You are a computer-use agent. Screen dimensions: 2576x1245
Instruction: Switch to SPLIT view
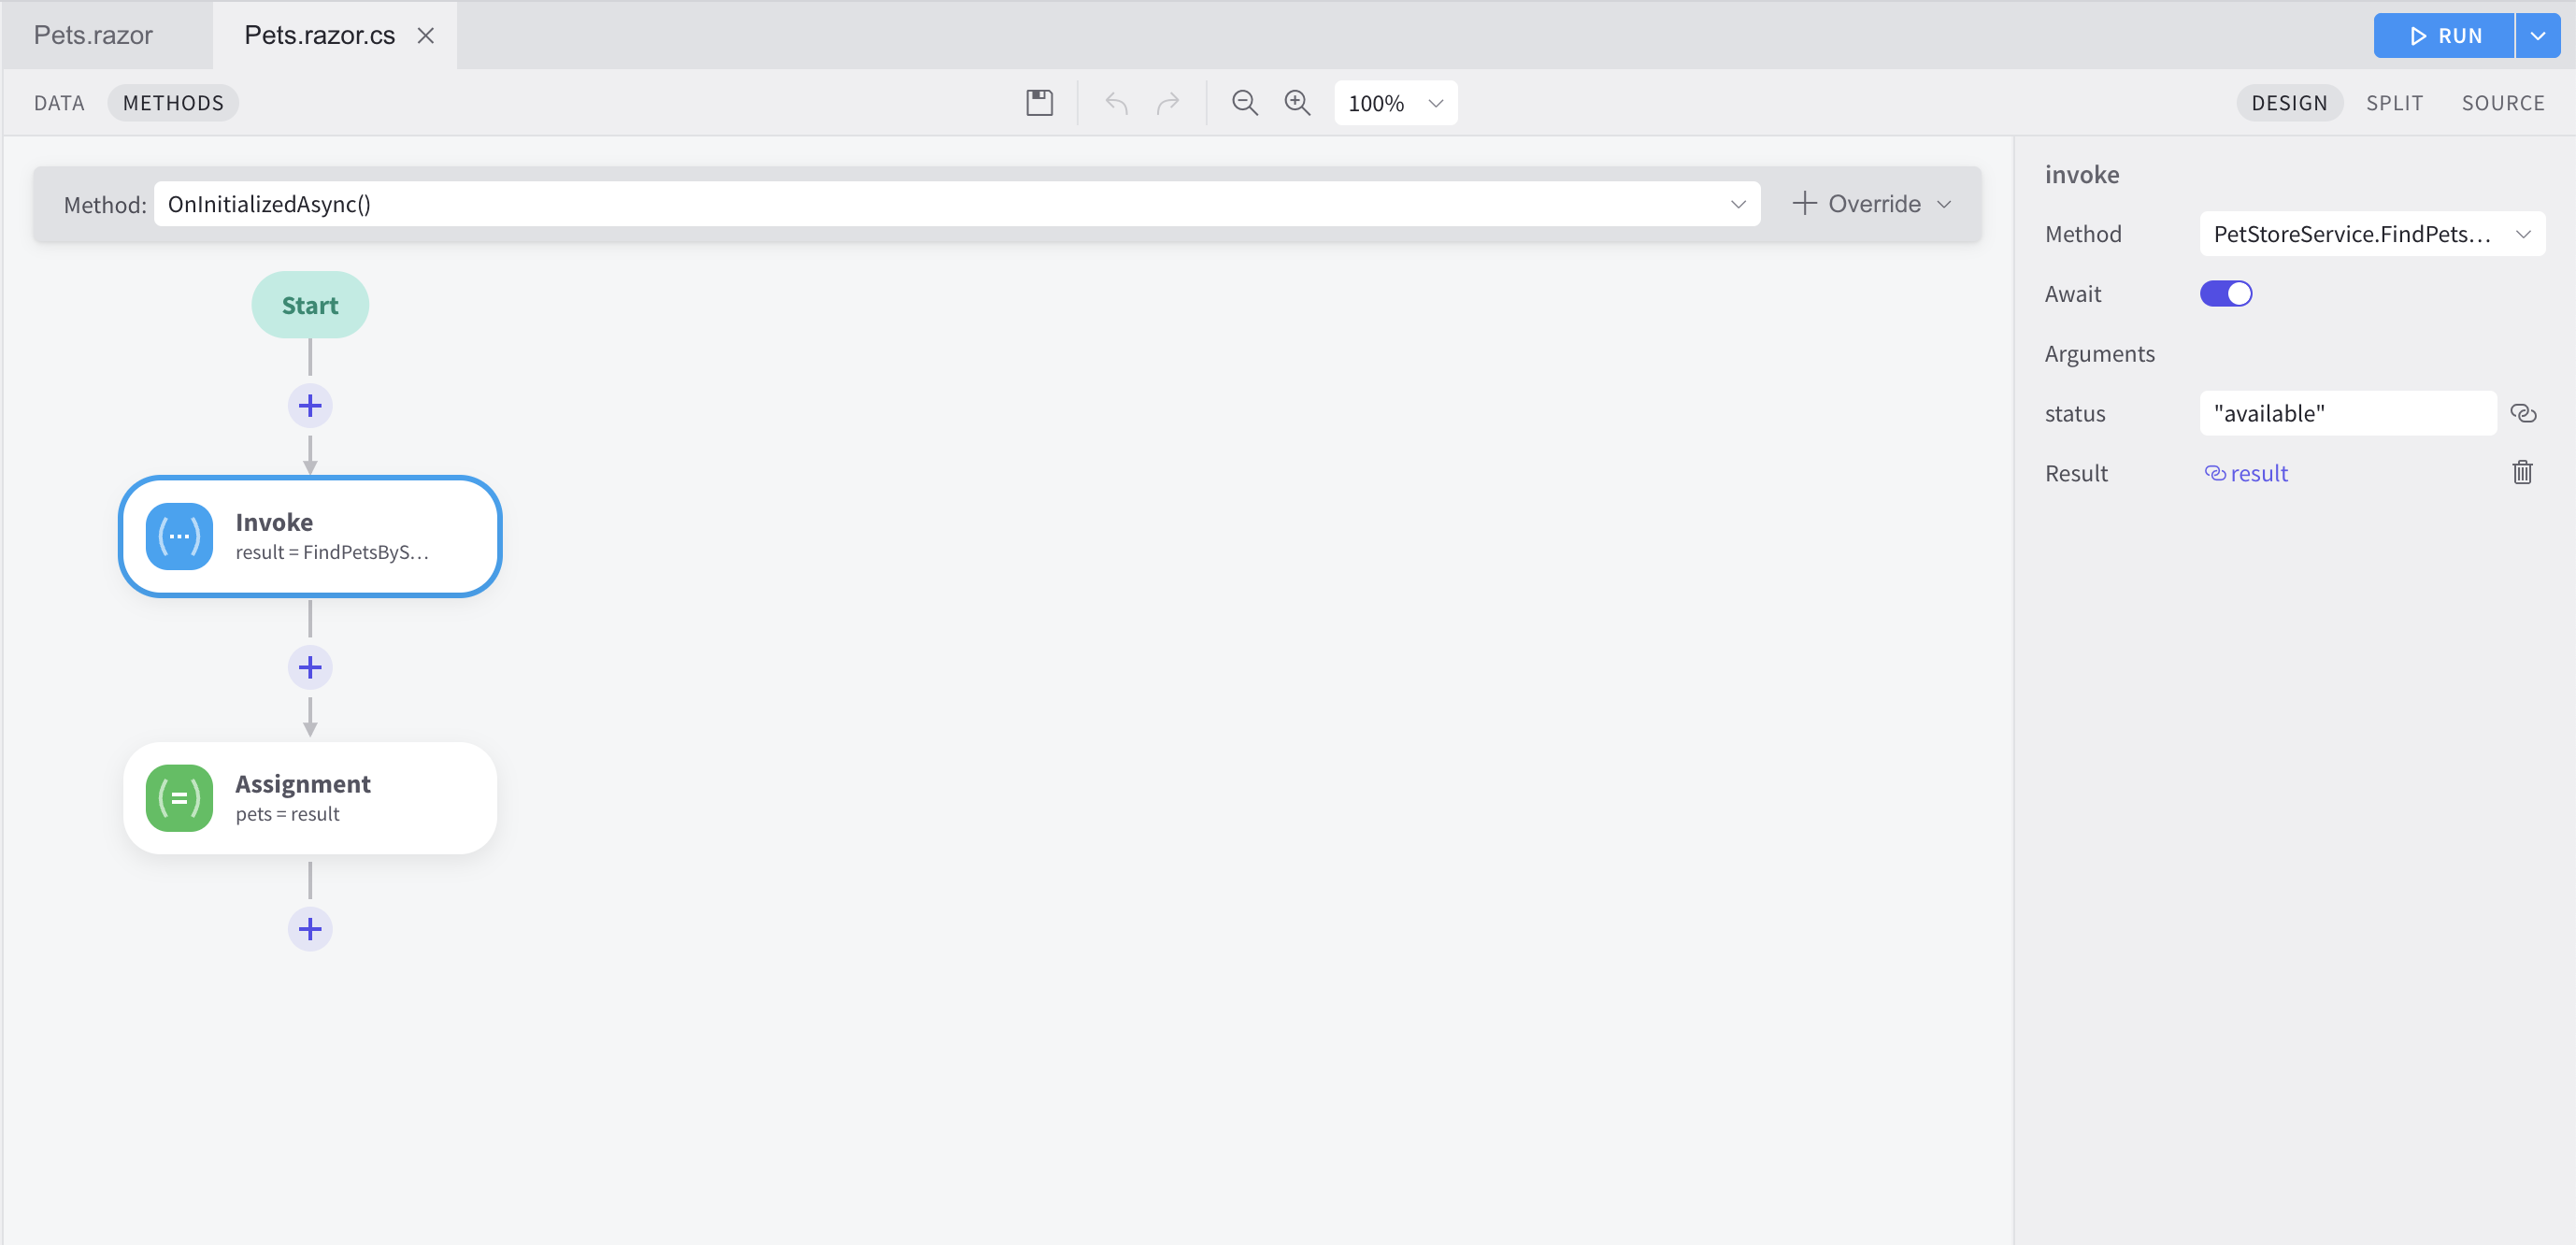click(2394, 103)
